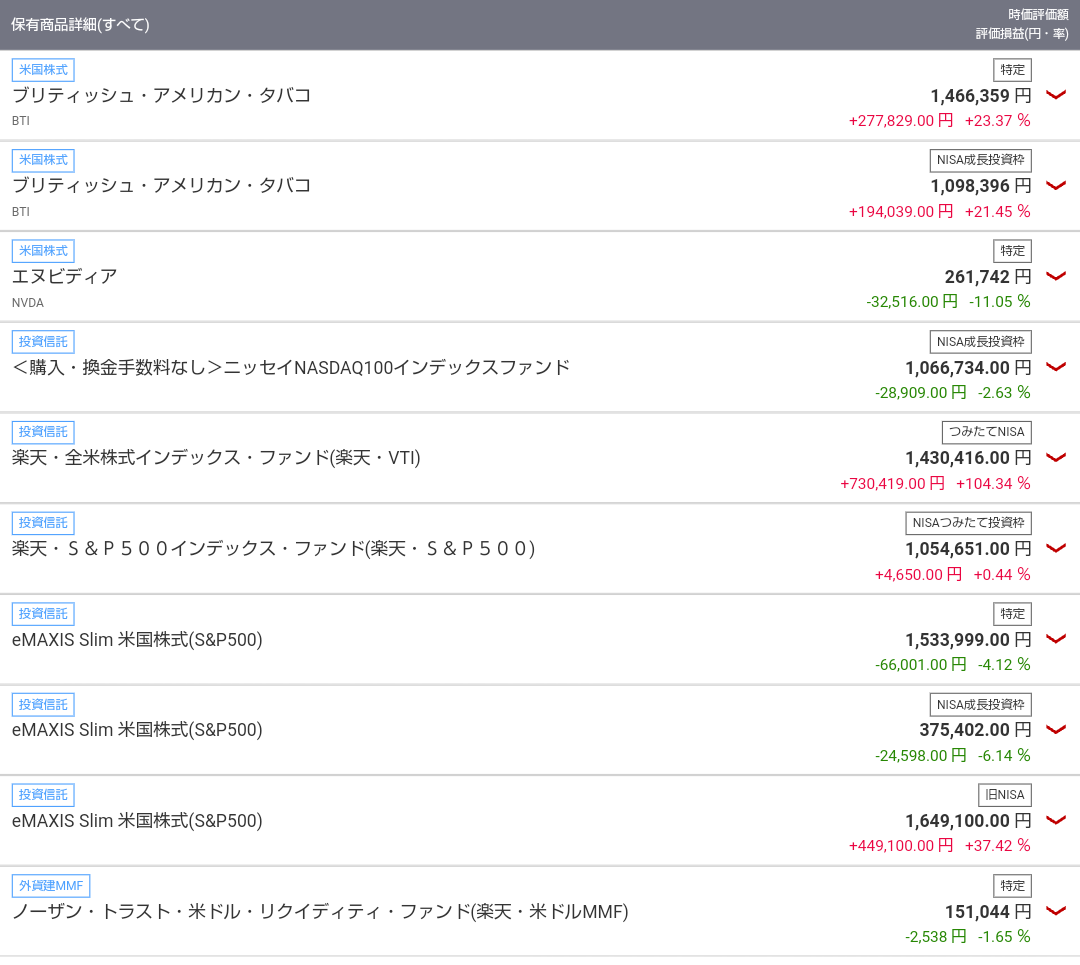Click 投資信託 tag above 楽天・S&P500 fund
Screen dimensions: 1080x965
43,523
